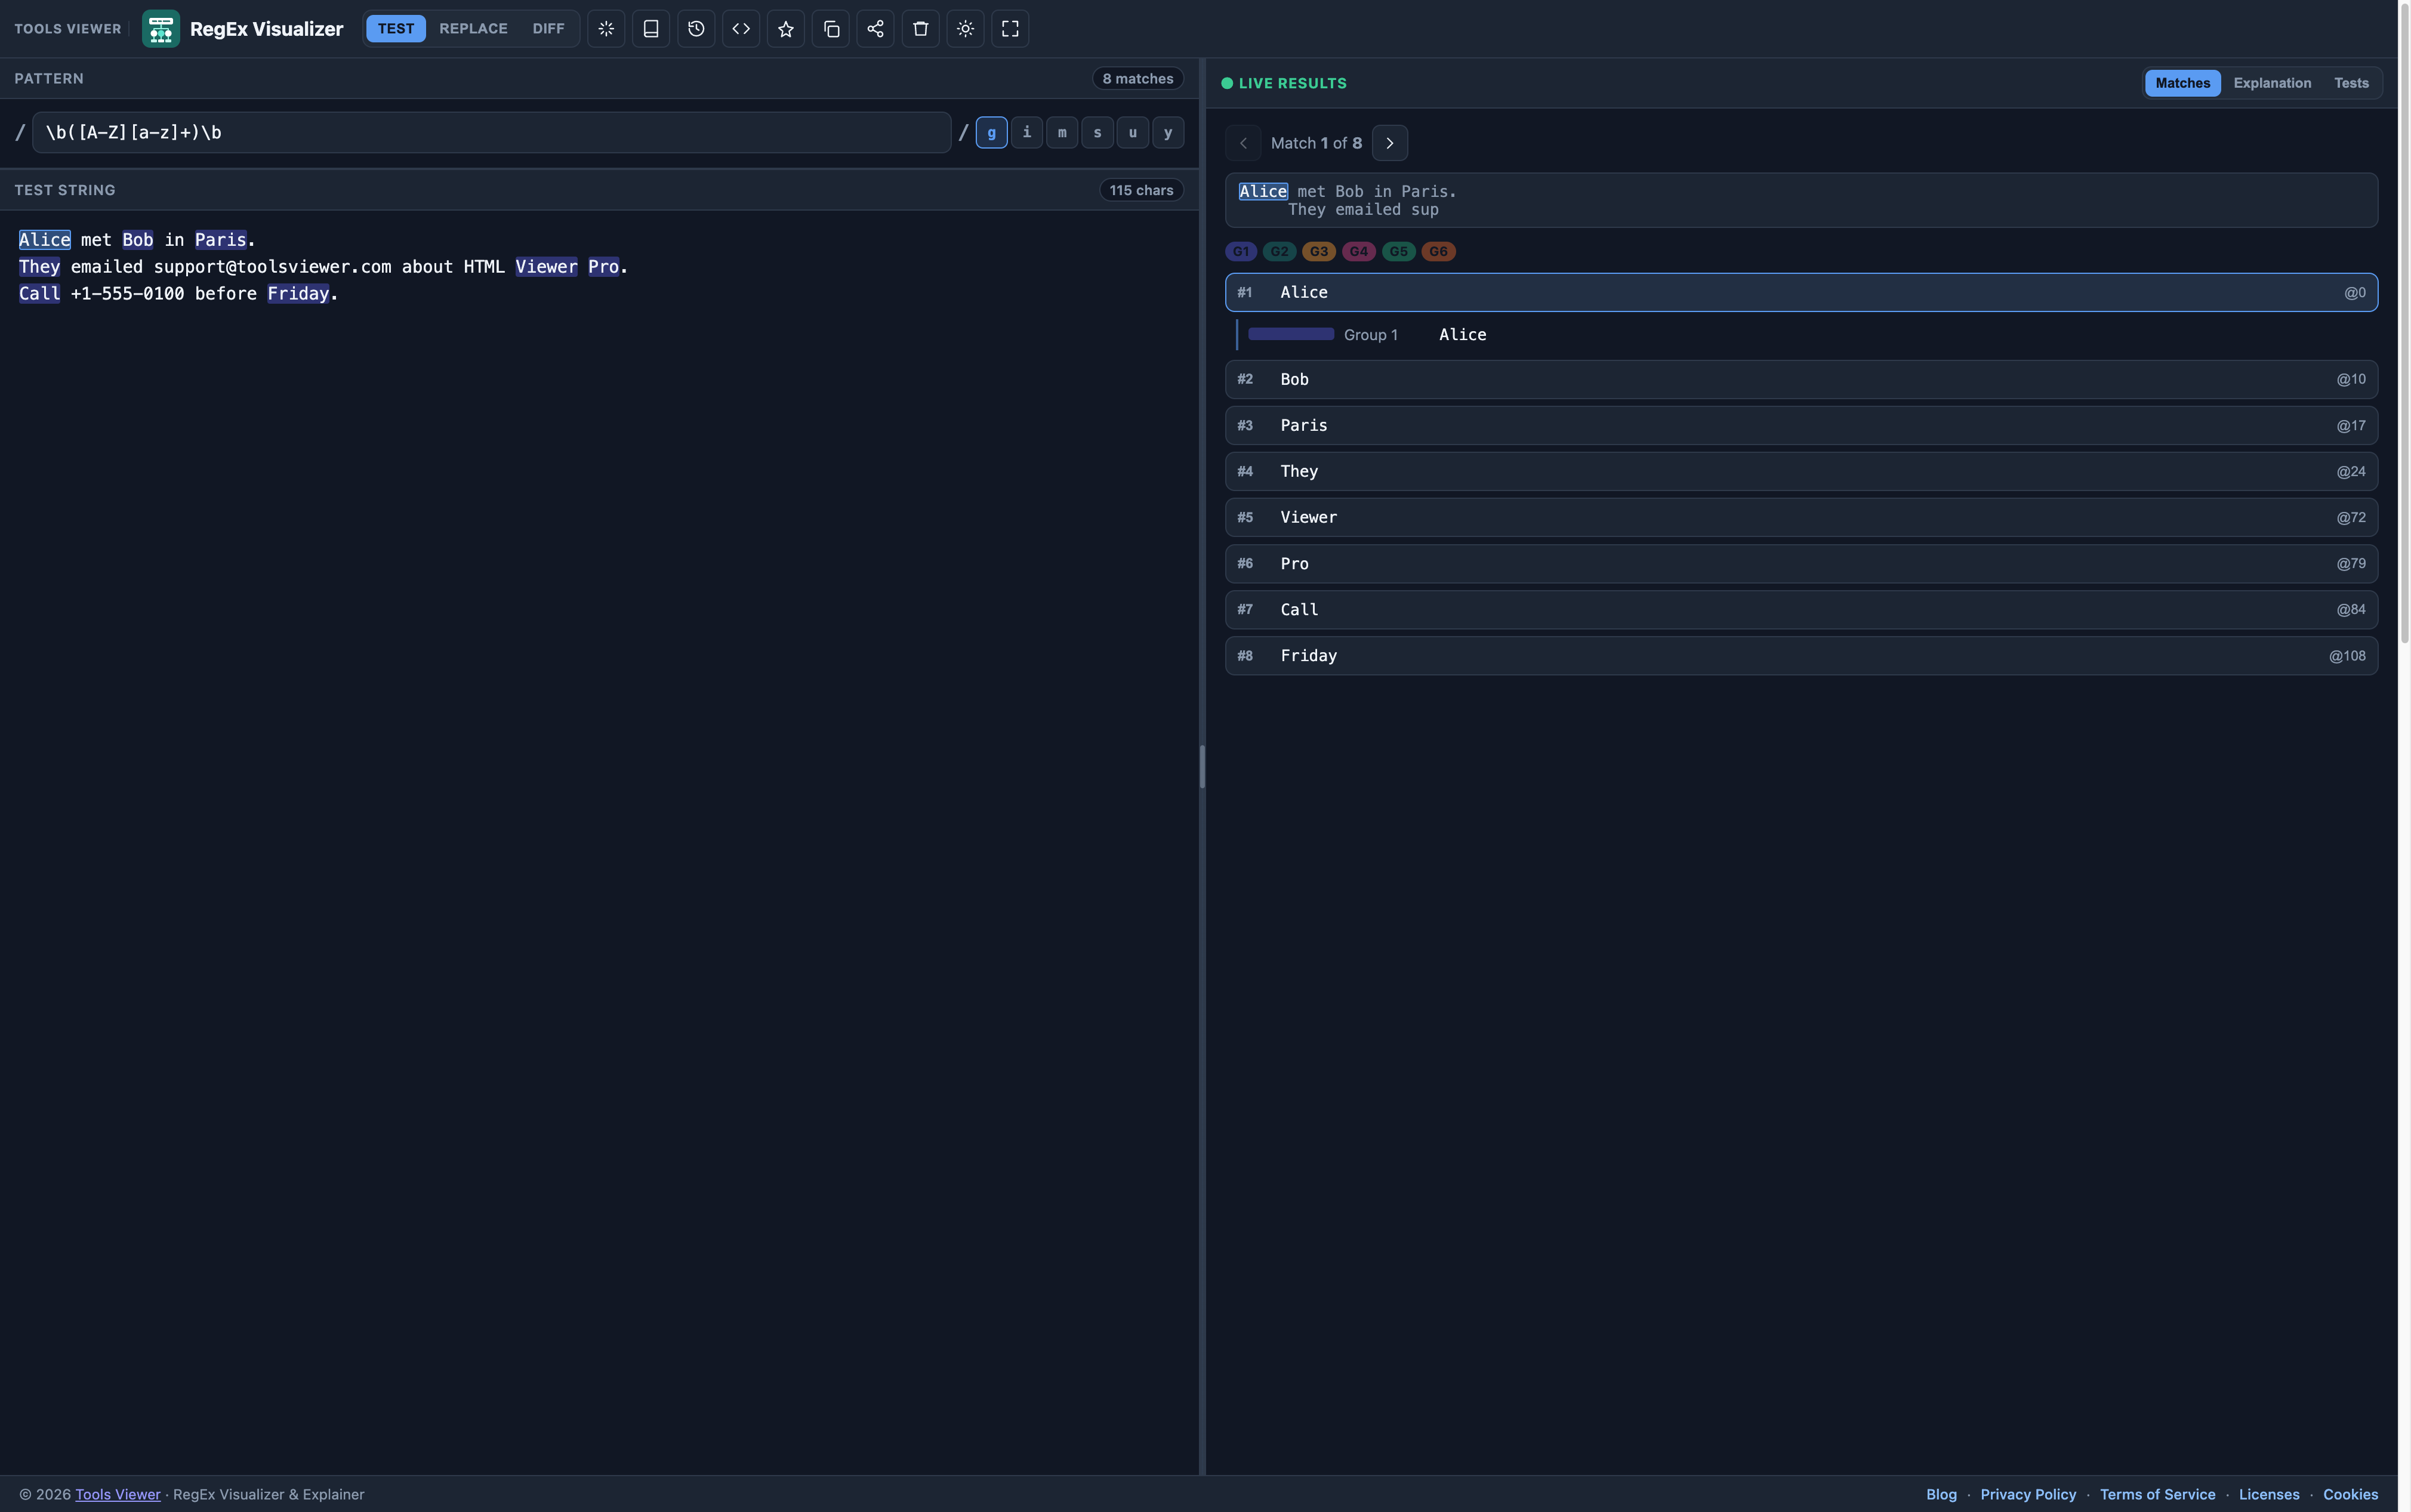Toggle the m multiline flag
Viewport: 2411px width, 1512px height.
pos(1062,133)
